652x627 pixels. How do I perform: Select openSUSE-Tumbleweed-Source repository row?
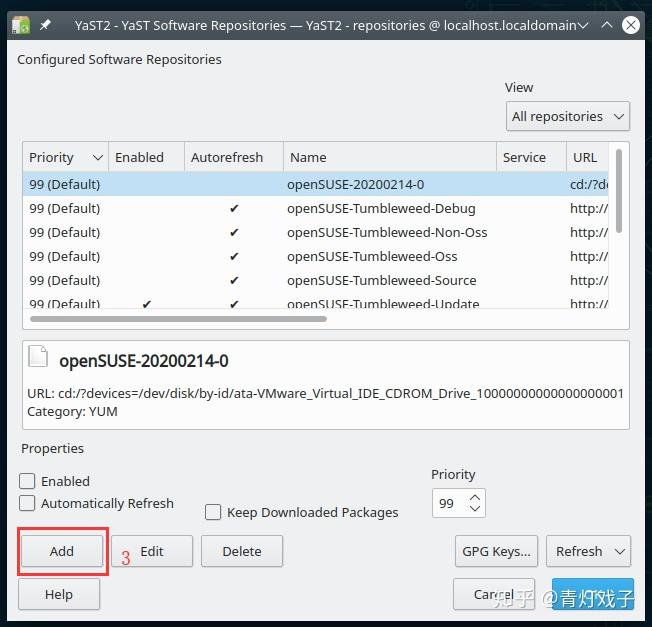[x=316, y=280]
